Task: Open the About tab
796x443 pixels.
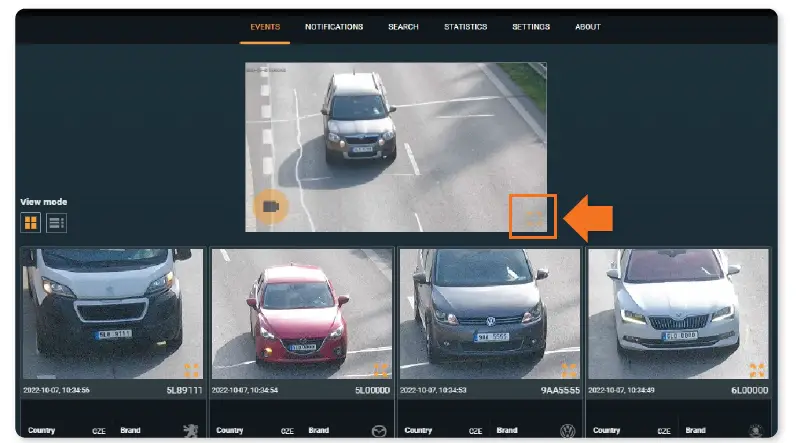Action: [x=587, y=27]
